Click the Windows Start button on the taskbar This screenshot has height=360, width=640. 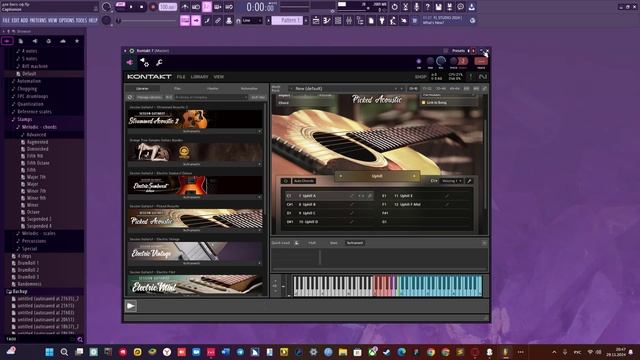(49, 352)
